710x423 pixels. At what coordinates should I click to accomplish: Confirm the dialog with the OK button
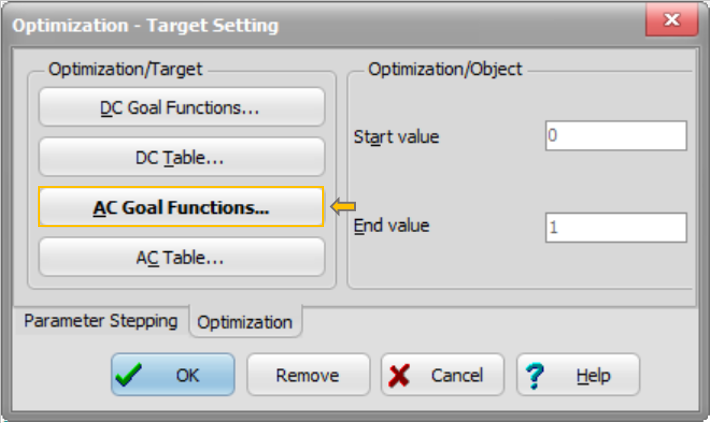[x=173, y=375]
